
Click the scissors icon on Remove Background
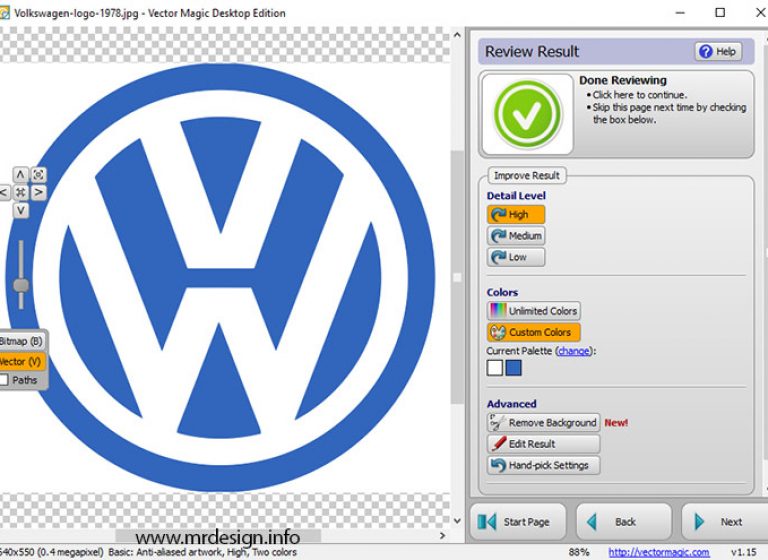(x=498, y=422)
